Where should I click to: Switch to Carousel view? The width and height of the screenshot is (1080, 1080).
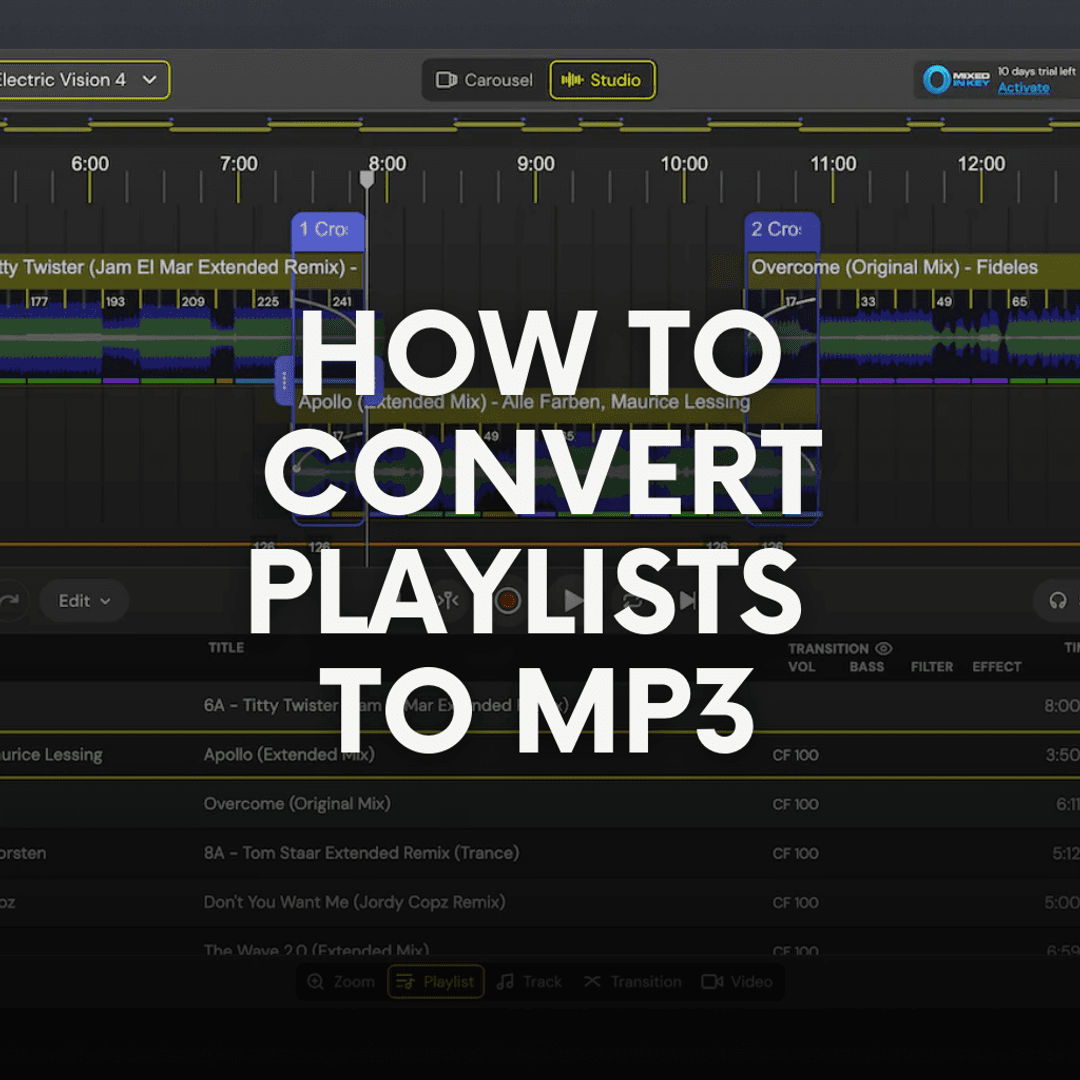click(x=485, y=80)
